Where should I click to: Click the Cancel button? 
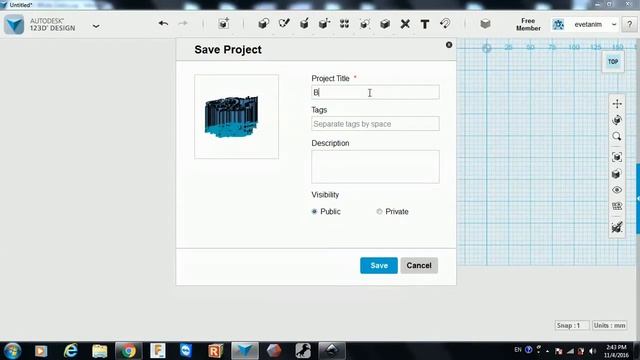tap(419, 265)
